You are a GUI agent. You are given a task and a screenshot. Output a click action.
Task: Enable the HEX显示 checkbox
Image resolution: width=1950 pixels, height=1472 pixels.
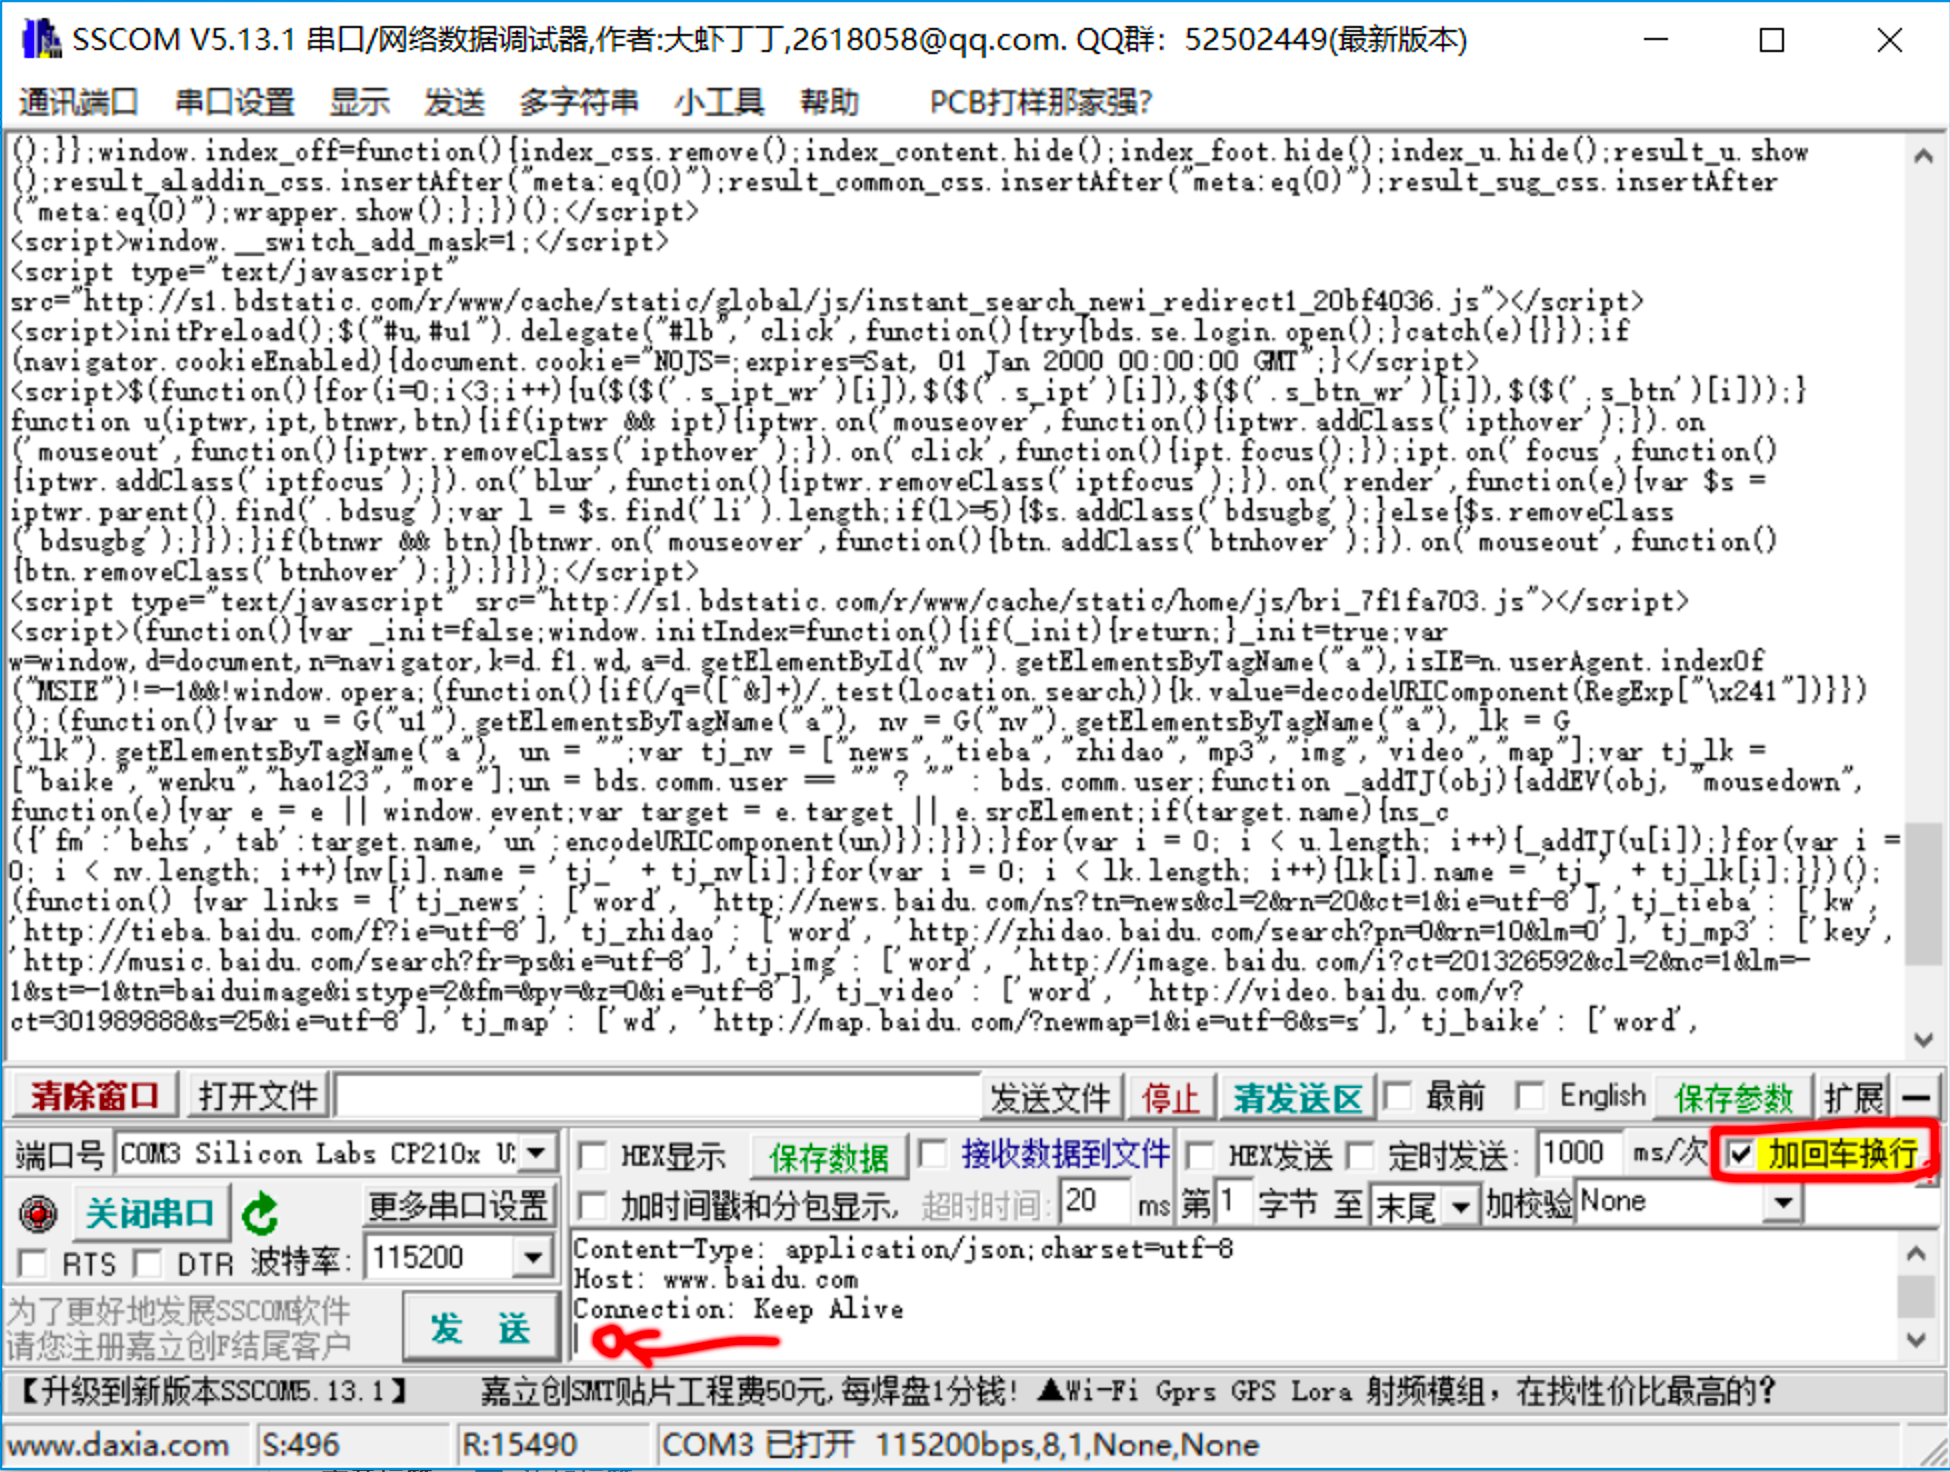pyautogui.click(x=593, y=1156)
